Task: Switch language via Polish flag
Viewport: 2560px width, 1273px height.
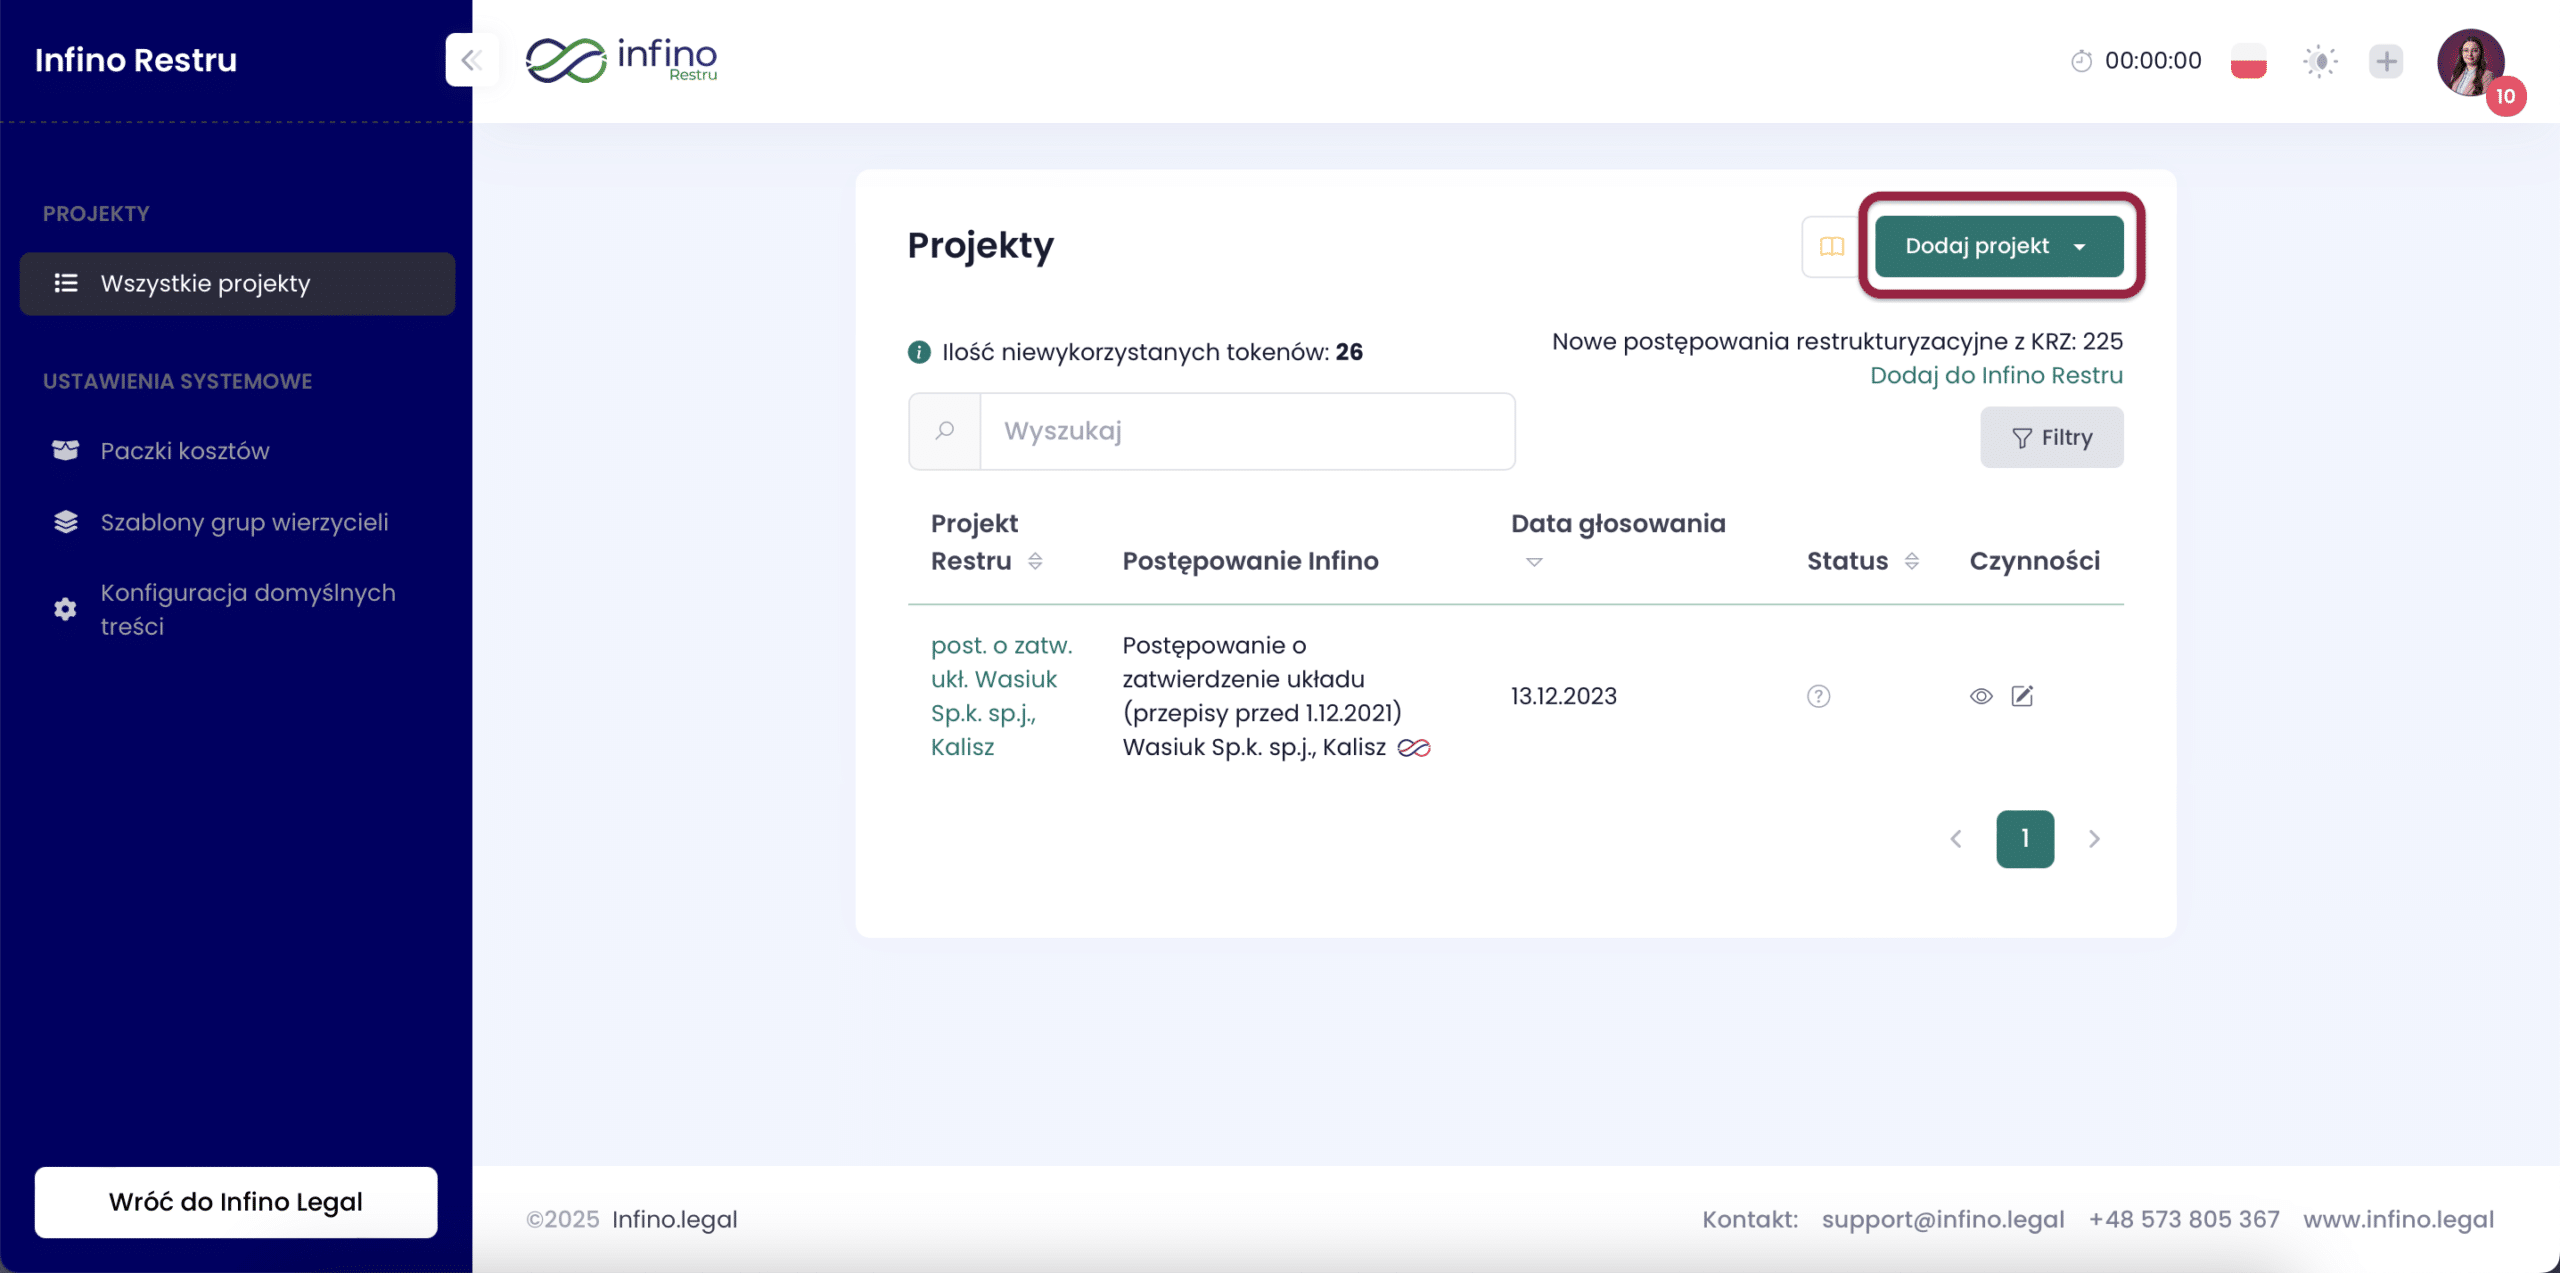Action: pyautogui.click(x=2248, y=61)
